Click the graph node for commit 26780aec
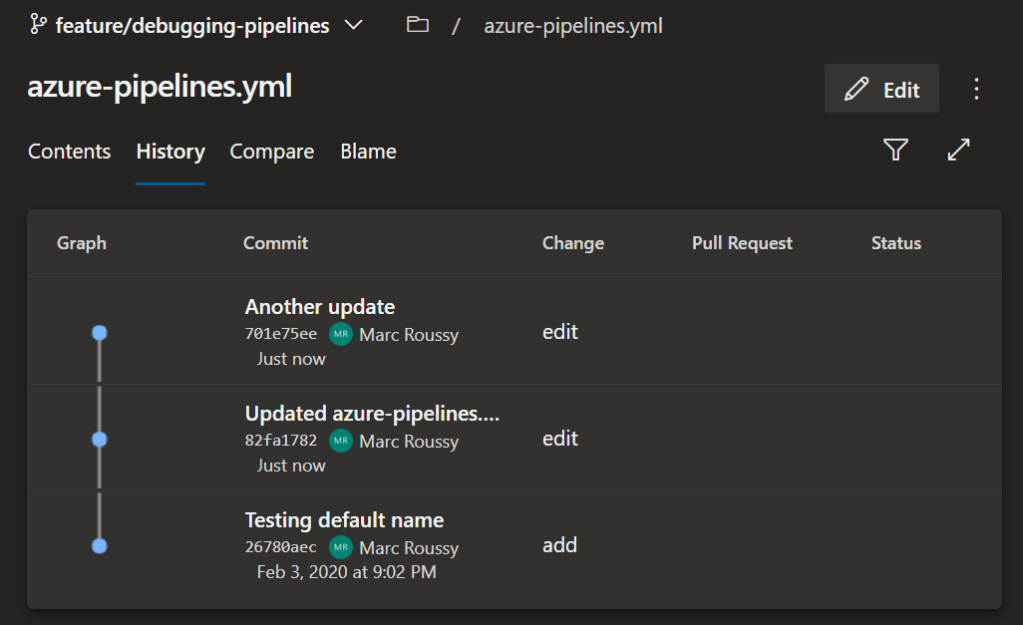 [x=99, y=546]
